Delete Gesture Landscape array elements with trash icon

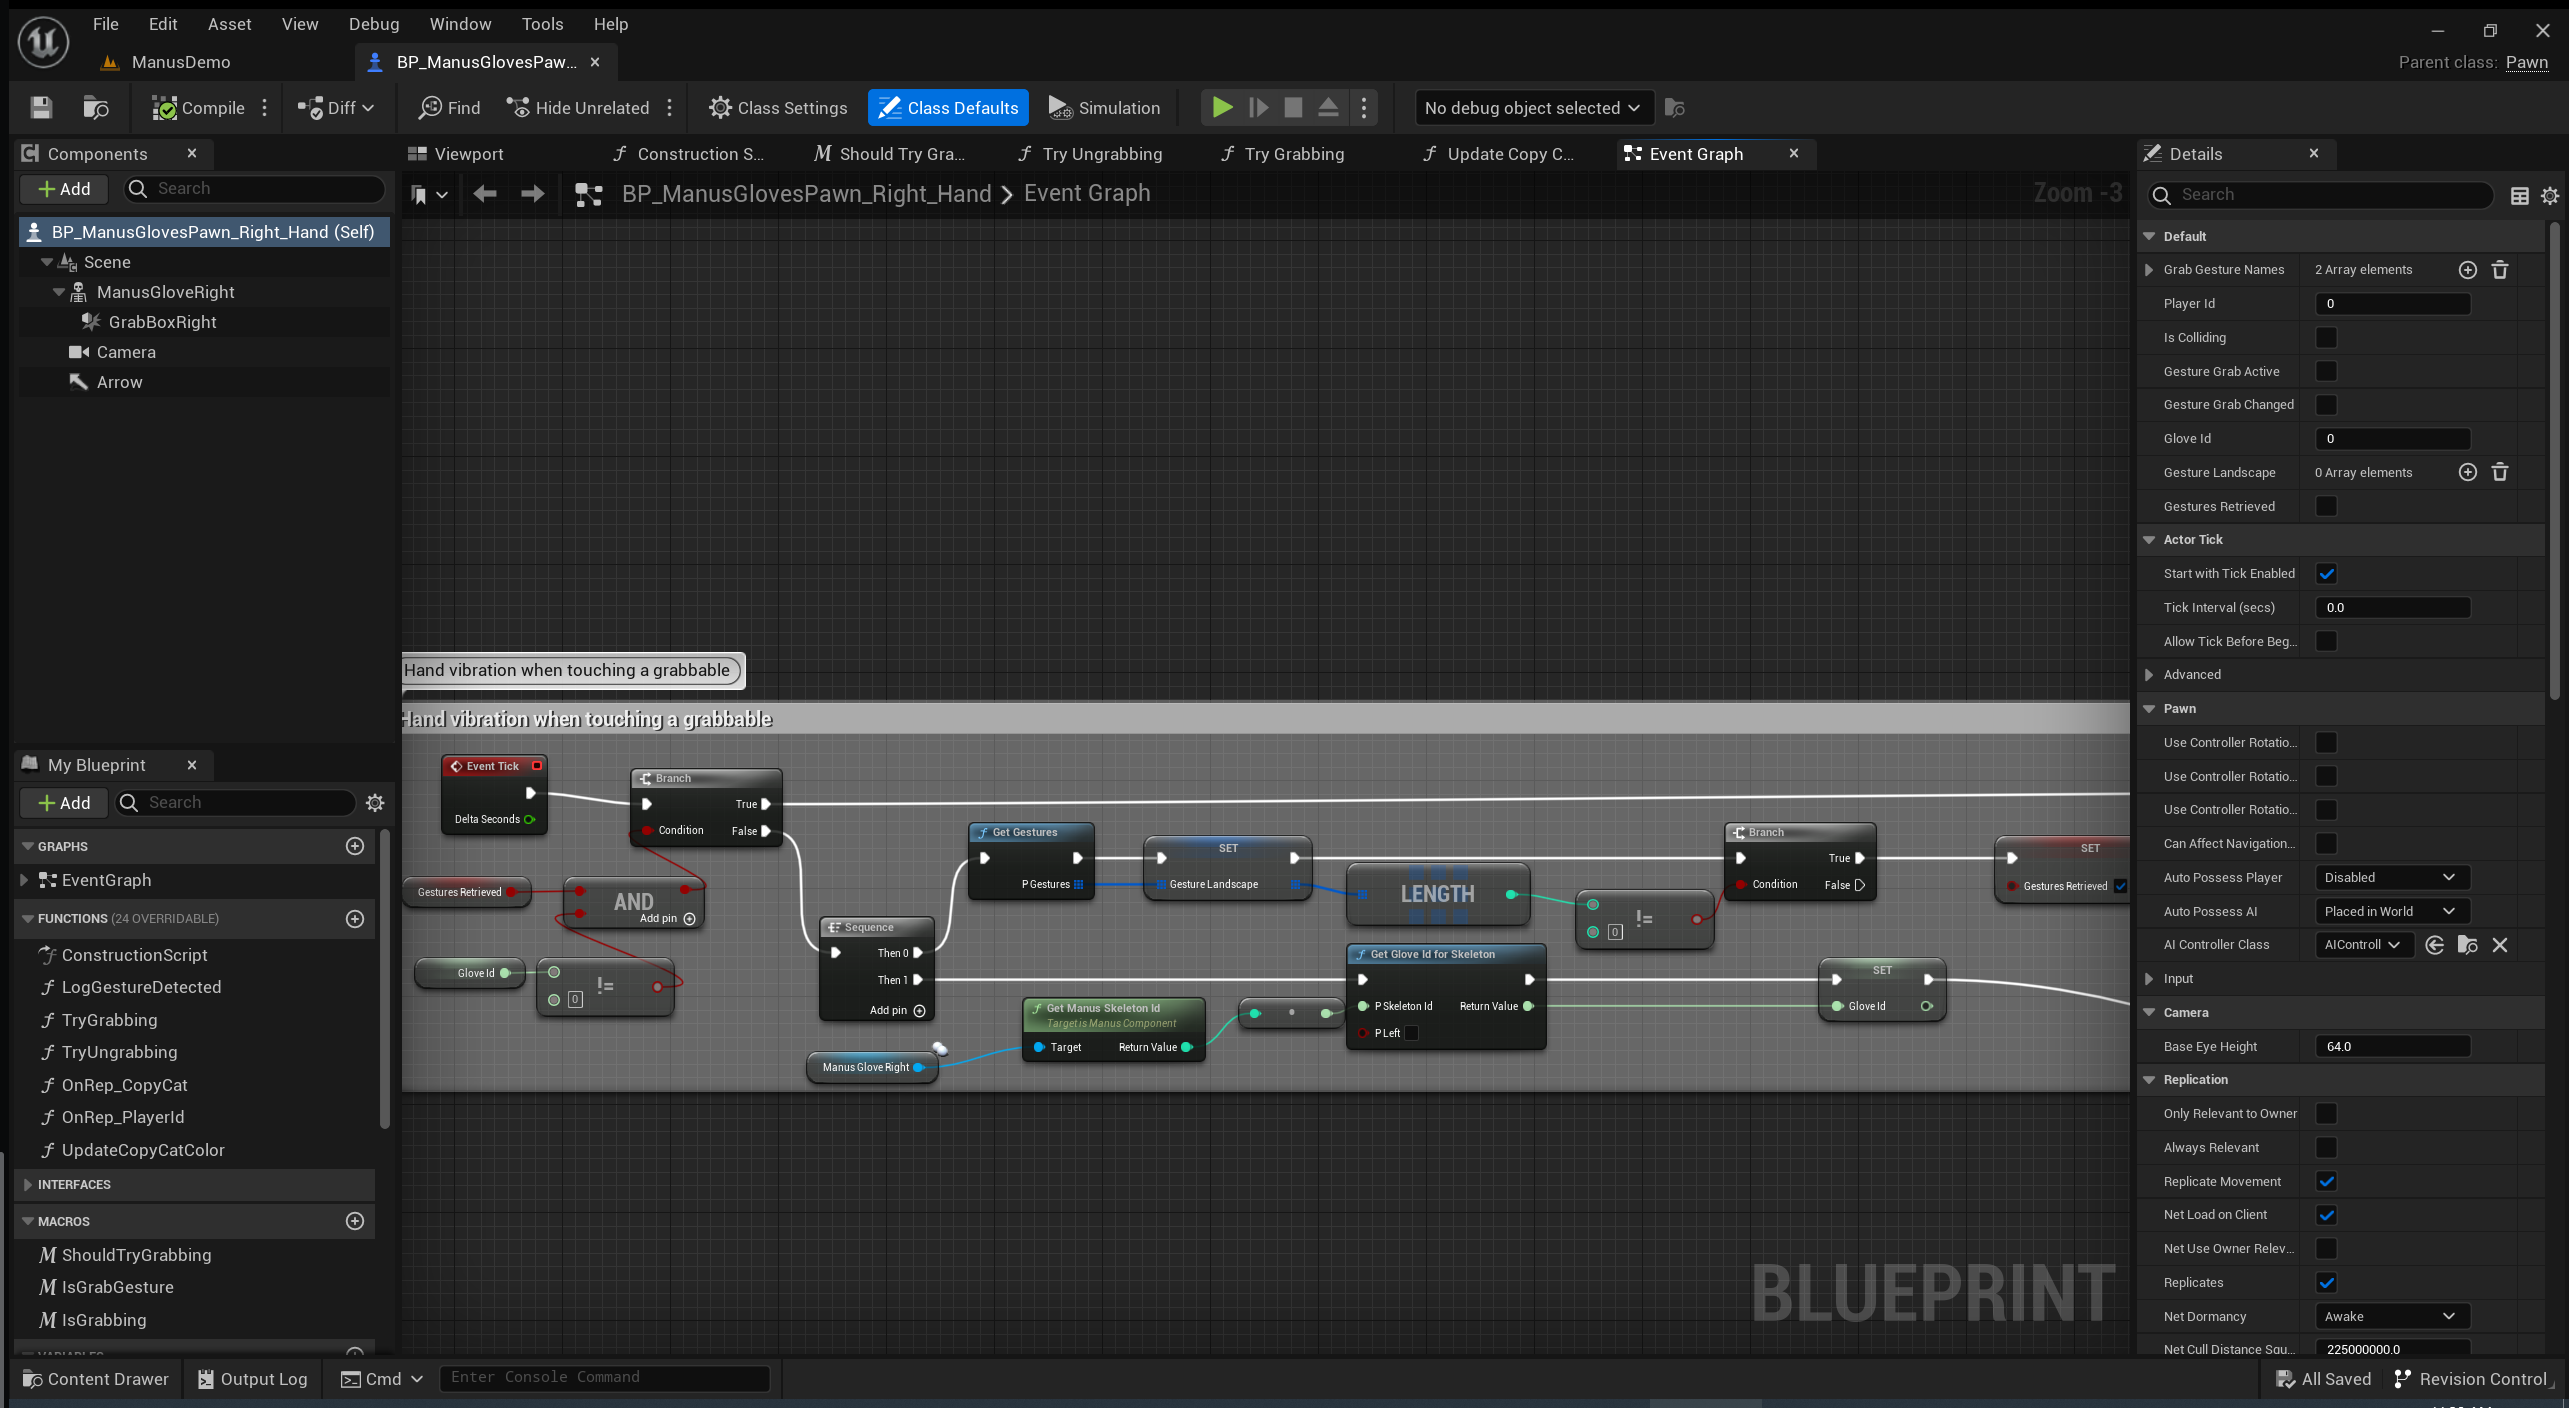point(2499,473)
